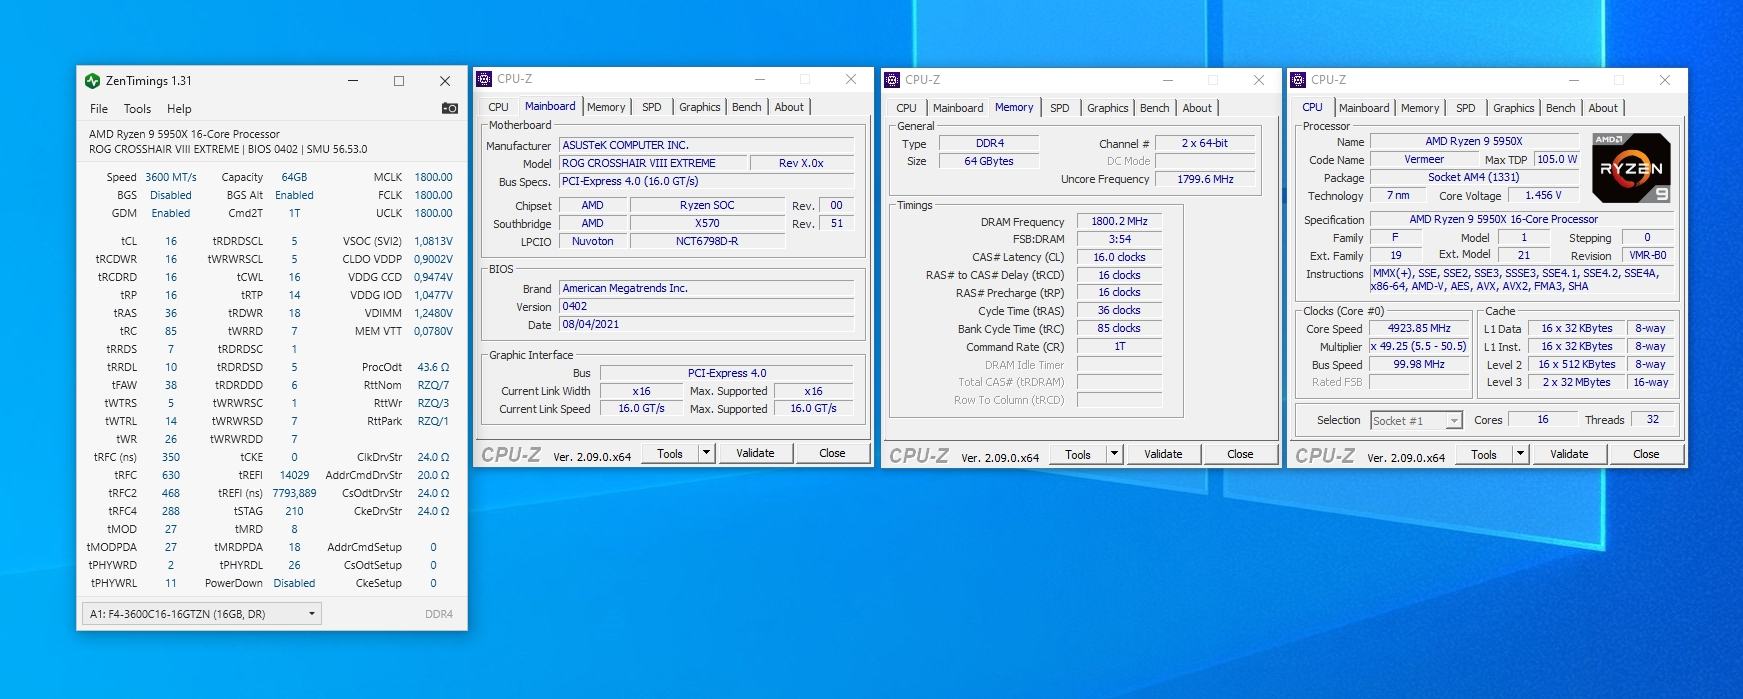Select Graphics tab in Memory CPU-Z window
Viewport: 1743px width, 699px height.
(1108, 108)
